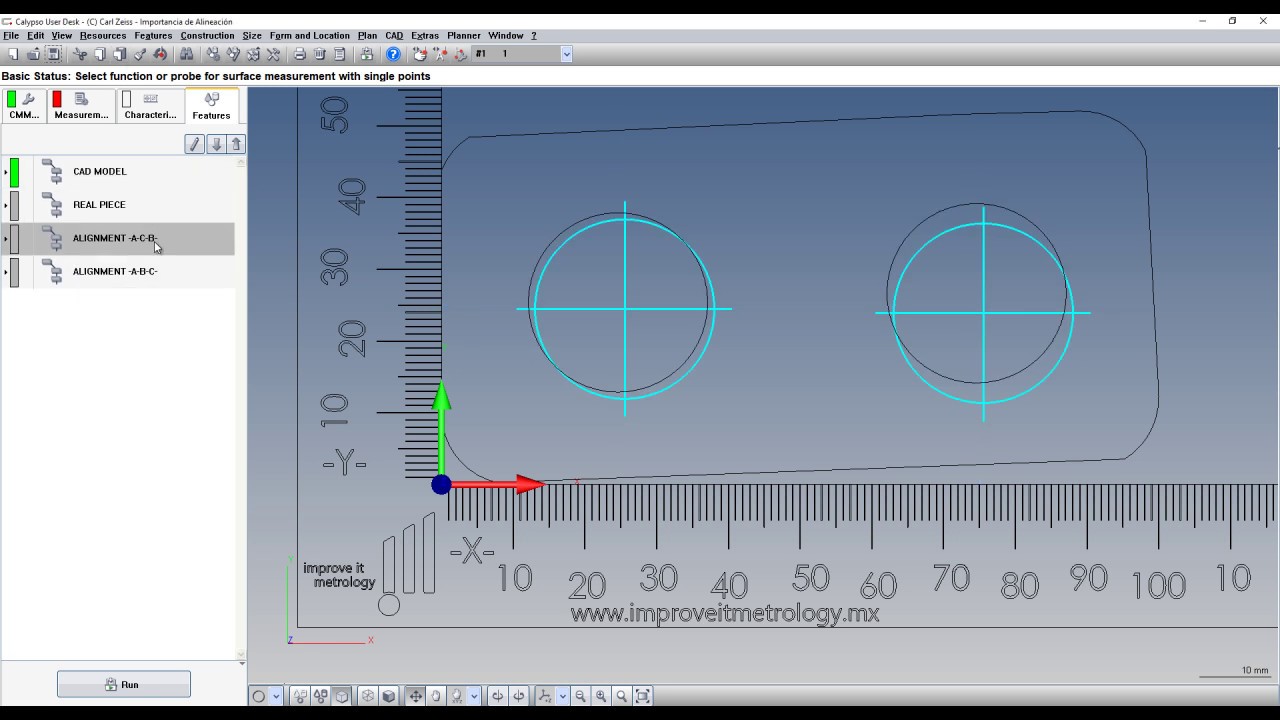This screenshot has width=1280, height=720.
Task: Click the Run button
Action: [124, 685]
